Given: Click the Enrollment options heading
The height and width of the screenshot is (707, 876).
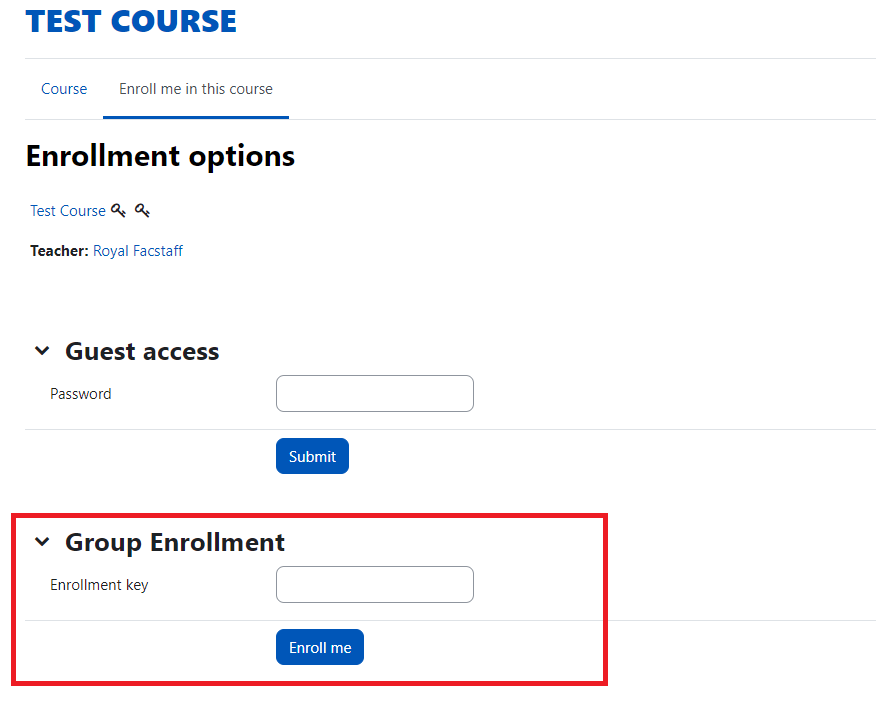Looking at the screenshot, I should 160,156.
